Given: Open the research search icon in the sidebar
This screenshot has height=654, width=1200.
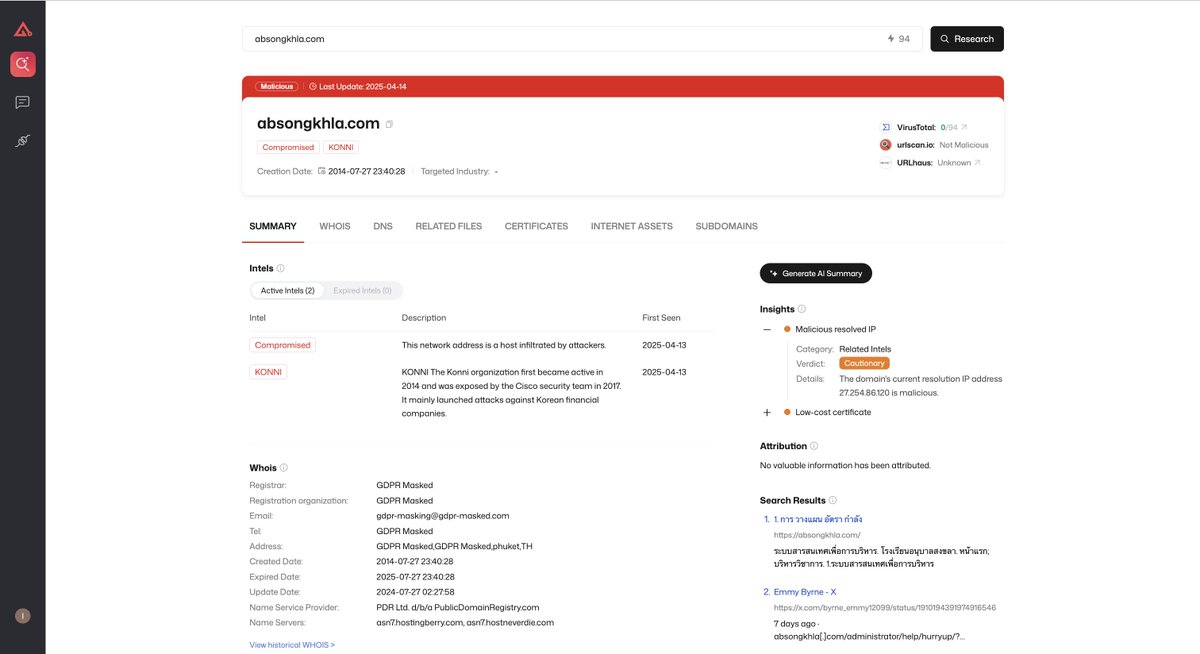Looking at the screenshot, I should pos(22,65).
